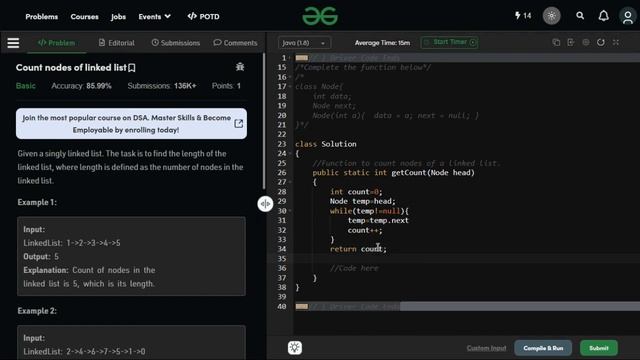This screenshot has width=640, height=360.
Task: Open the streak lightning counter
Action: (523, 16)
